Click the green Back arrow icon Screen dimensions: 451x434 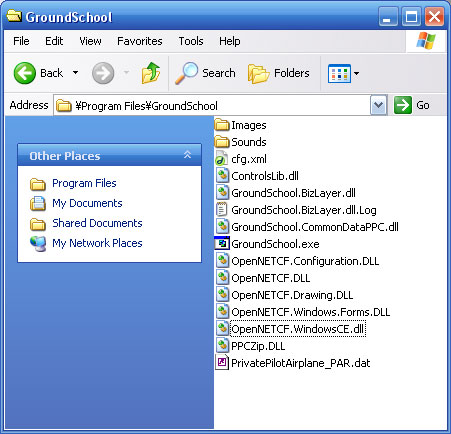(25, 73)
